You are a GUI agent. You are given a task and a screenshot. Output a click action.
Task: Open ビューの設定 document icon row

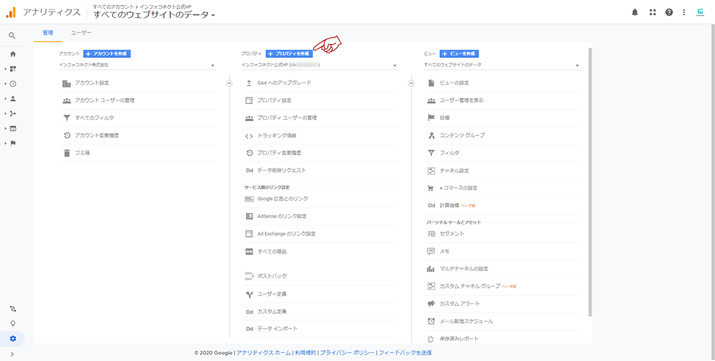point(502,83)
